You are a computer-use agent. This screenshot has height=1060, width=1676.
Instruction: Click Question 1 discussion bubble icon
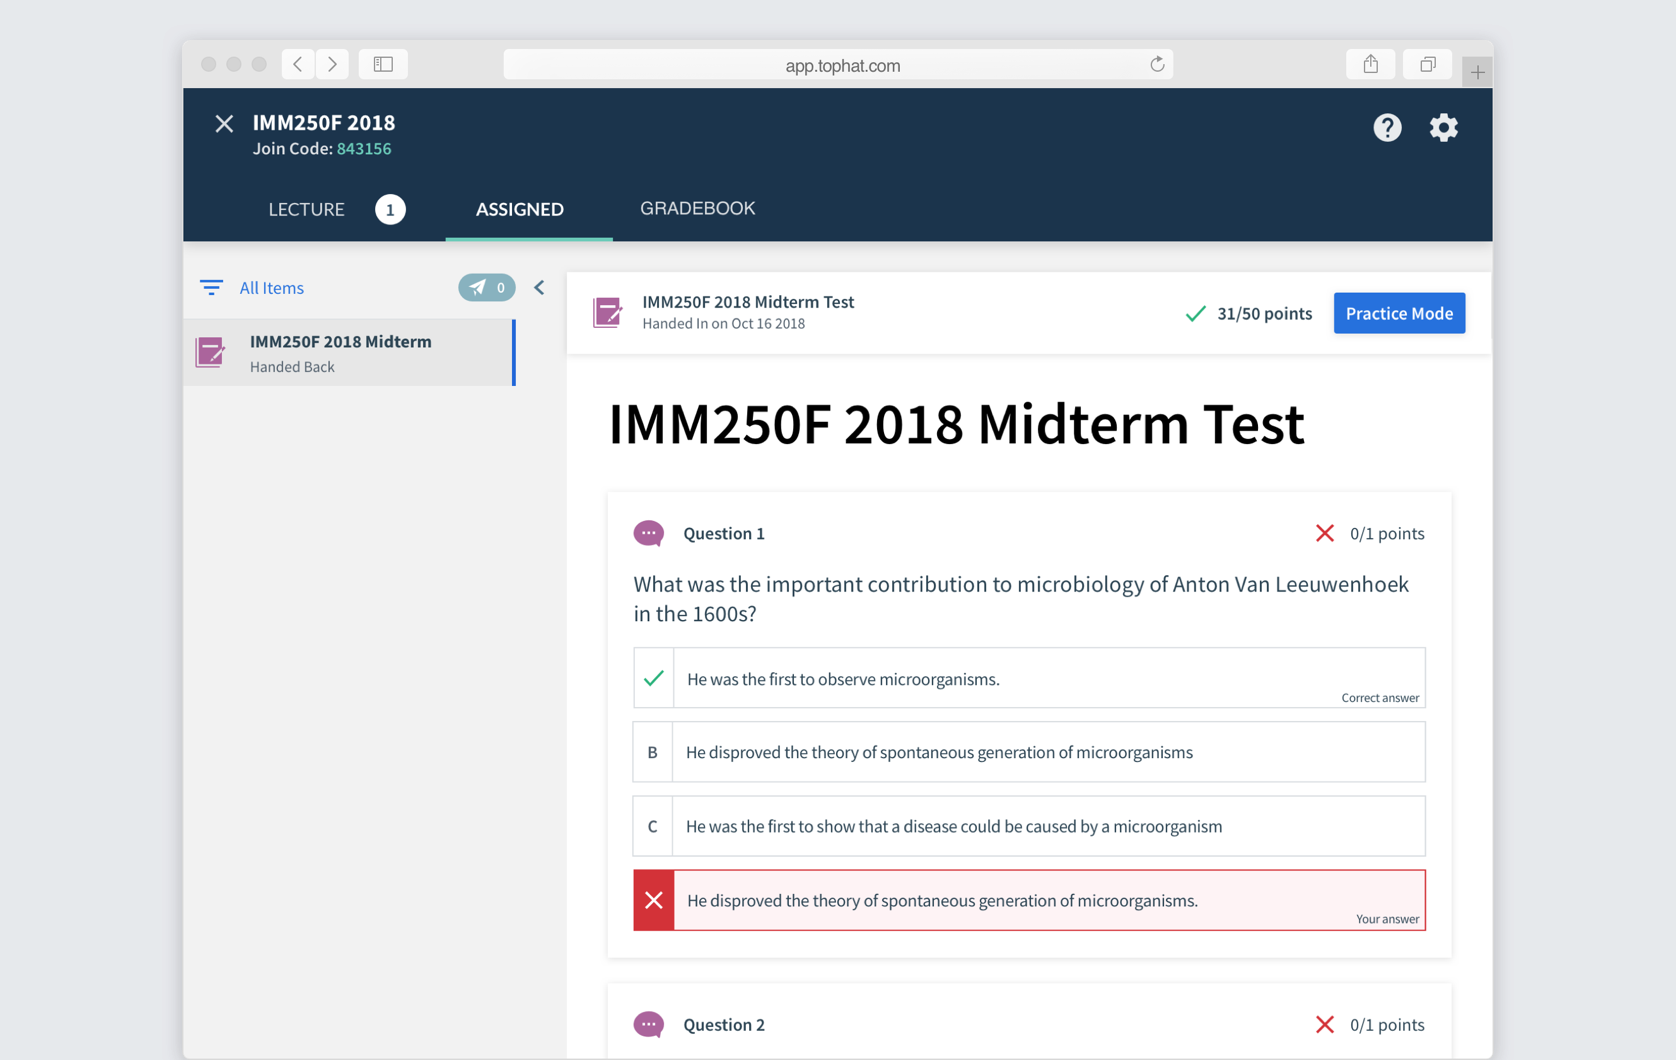[x=649, y=533]
